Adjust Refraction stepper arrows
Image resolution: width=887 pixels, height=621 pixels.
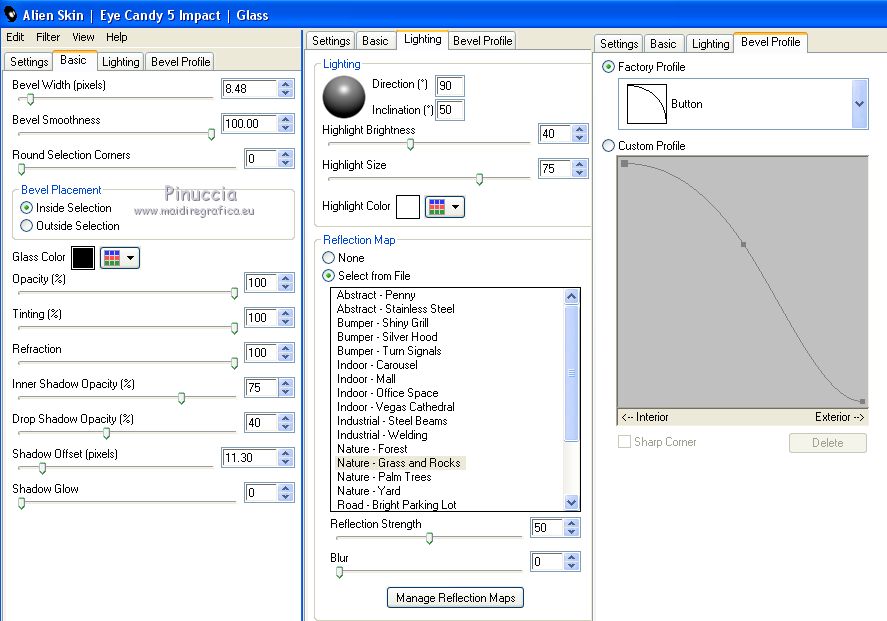point(286,352)
